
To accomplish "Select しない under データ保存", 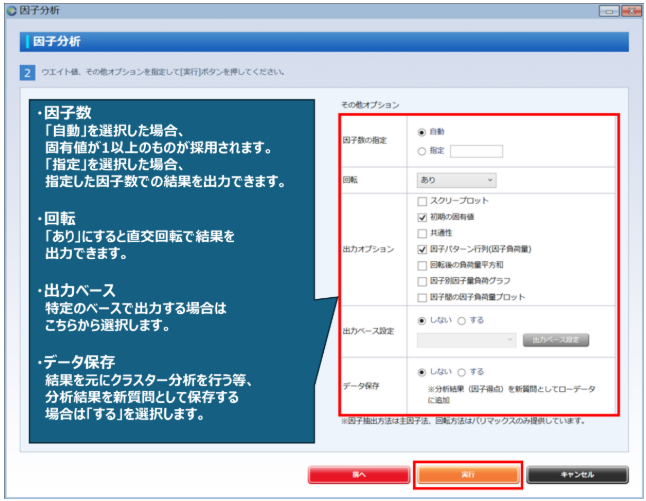I will click(x=422, y=371).
